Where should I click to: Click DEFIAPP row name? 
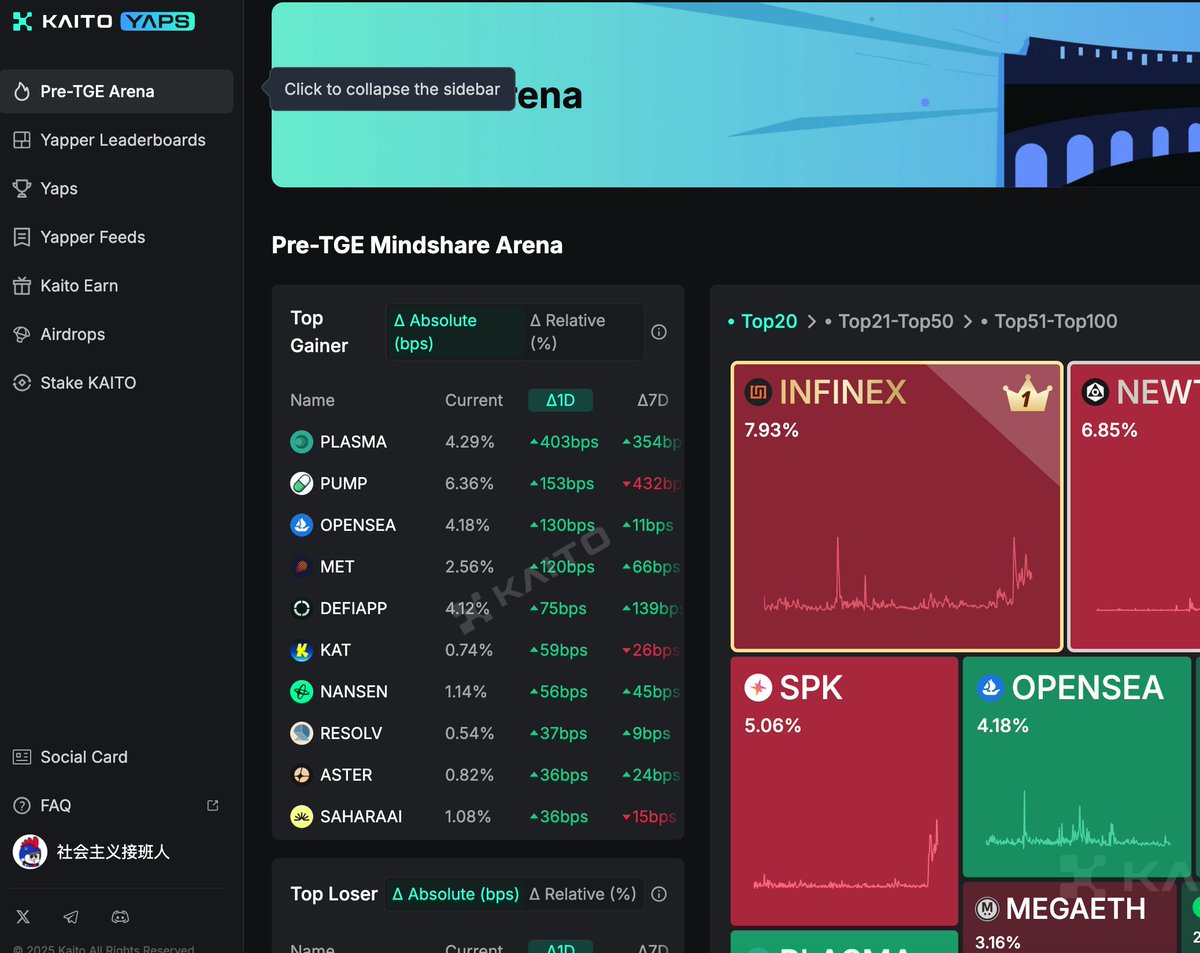coord(353,608)
